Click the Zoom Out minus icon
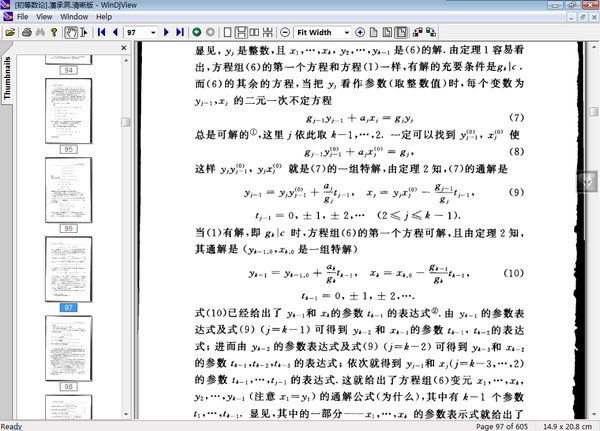Screen dimensions: 600x431 coord(285,33)
